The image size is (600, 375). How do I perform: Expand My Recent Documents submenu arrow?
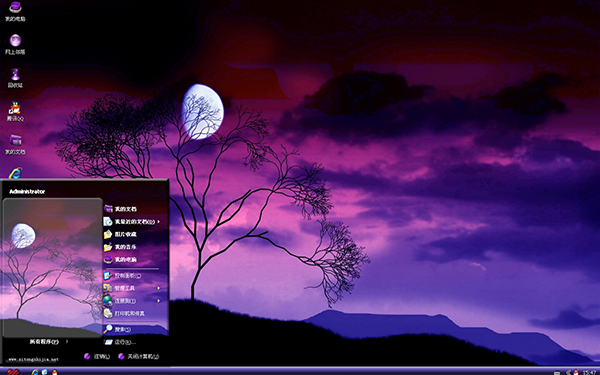click(x=158, y=222)
